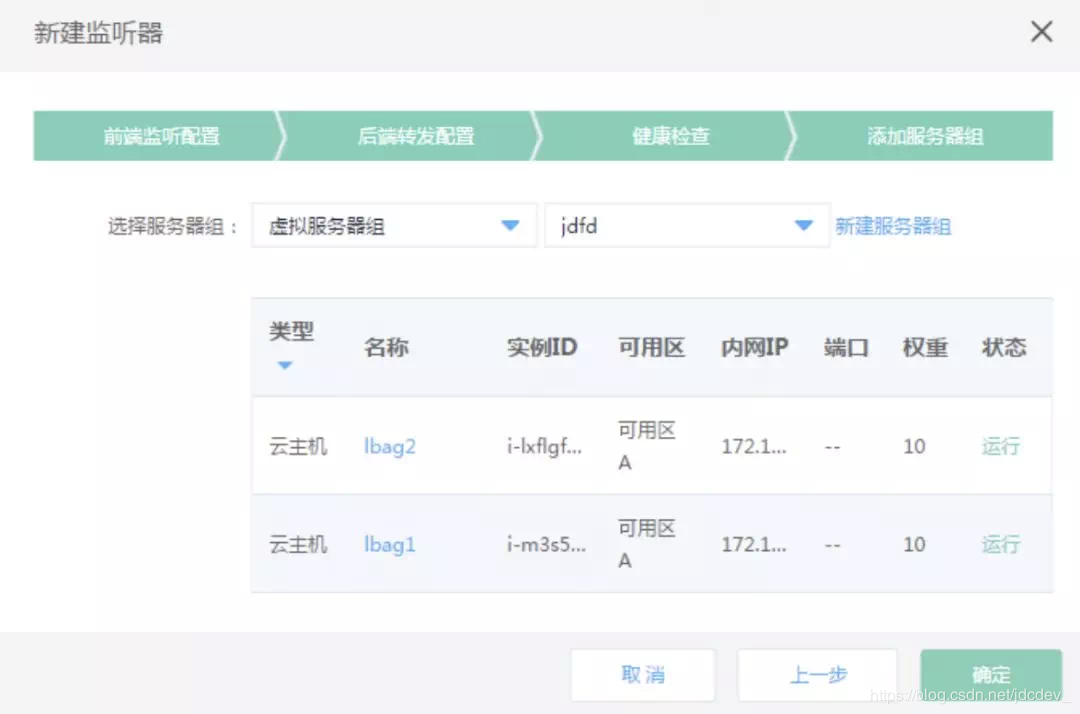Select the lbag2 table row
1080x714 pixels.
pos(650,446)
